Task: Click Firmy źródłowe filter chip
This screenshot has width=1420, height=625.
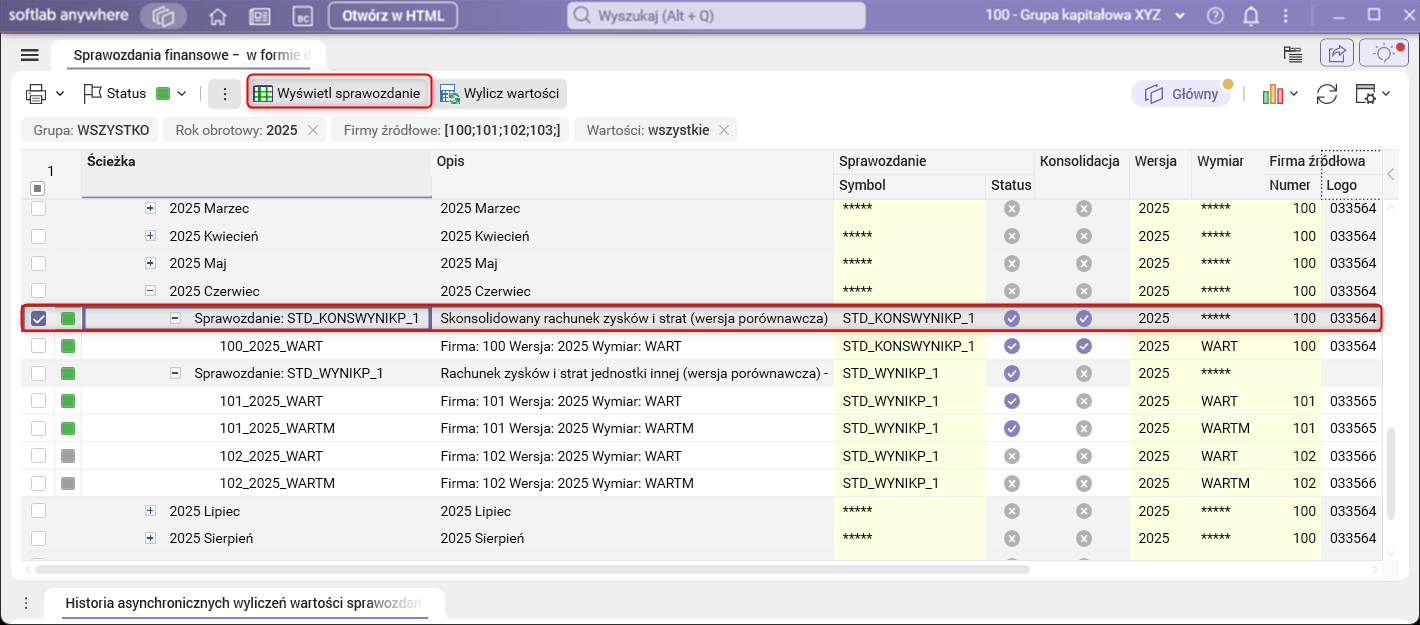Action: [452, 130]
